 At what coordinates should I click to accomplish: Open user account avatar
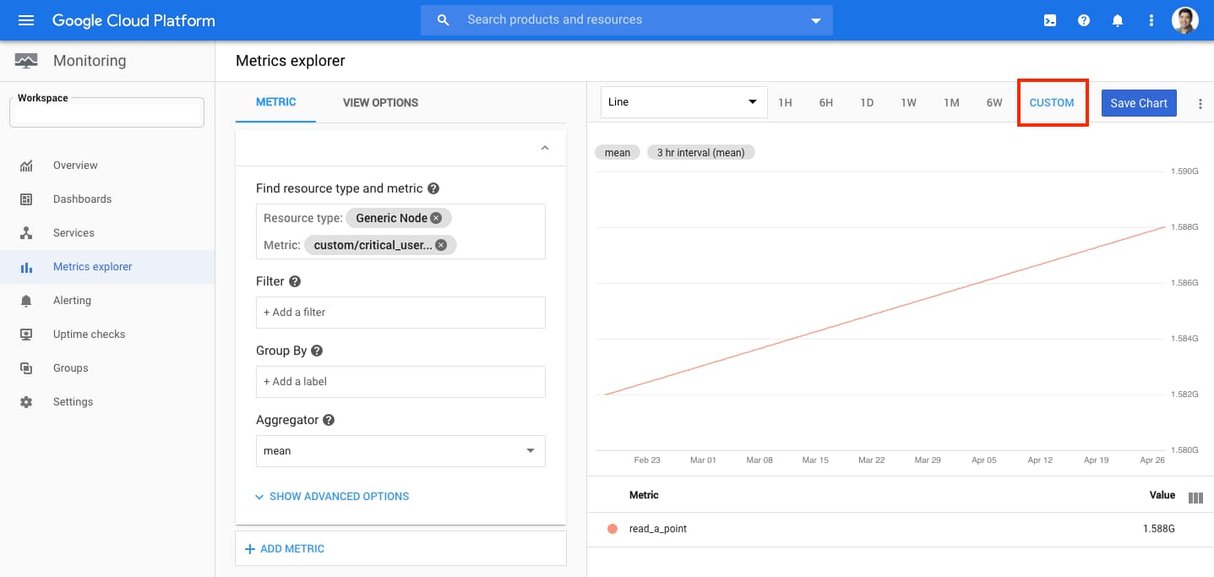click(1185, 20)
